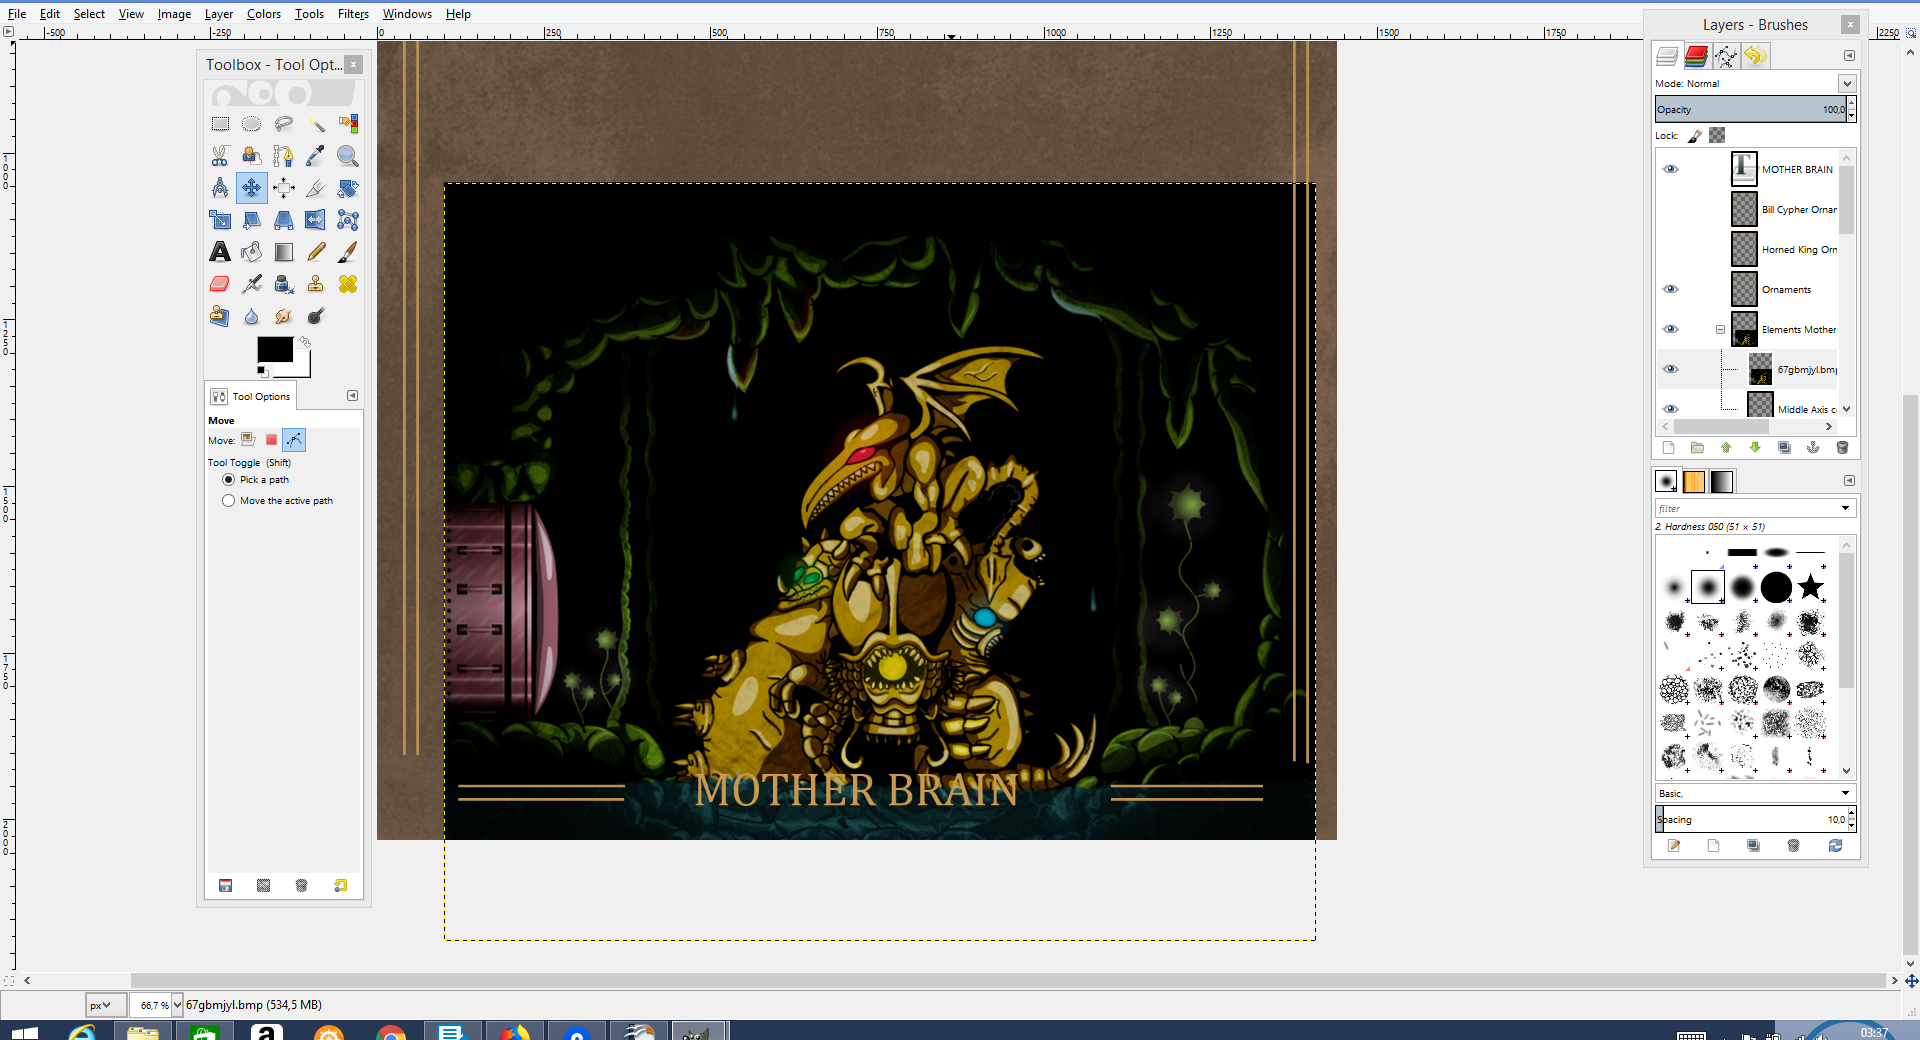Select the Color Picker tool

coord(316,156)
